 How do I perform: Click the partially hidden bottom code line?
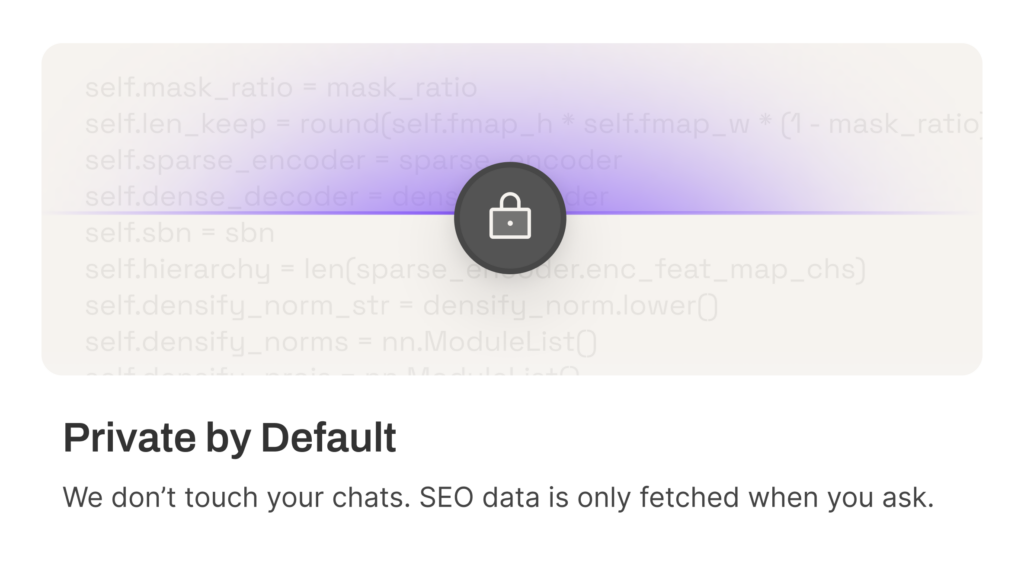coord(332,370)
